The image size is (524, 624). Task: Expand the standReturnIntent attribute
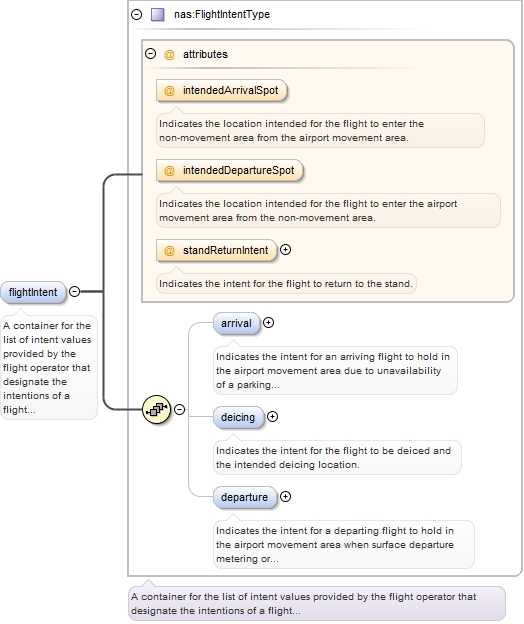285,250
